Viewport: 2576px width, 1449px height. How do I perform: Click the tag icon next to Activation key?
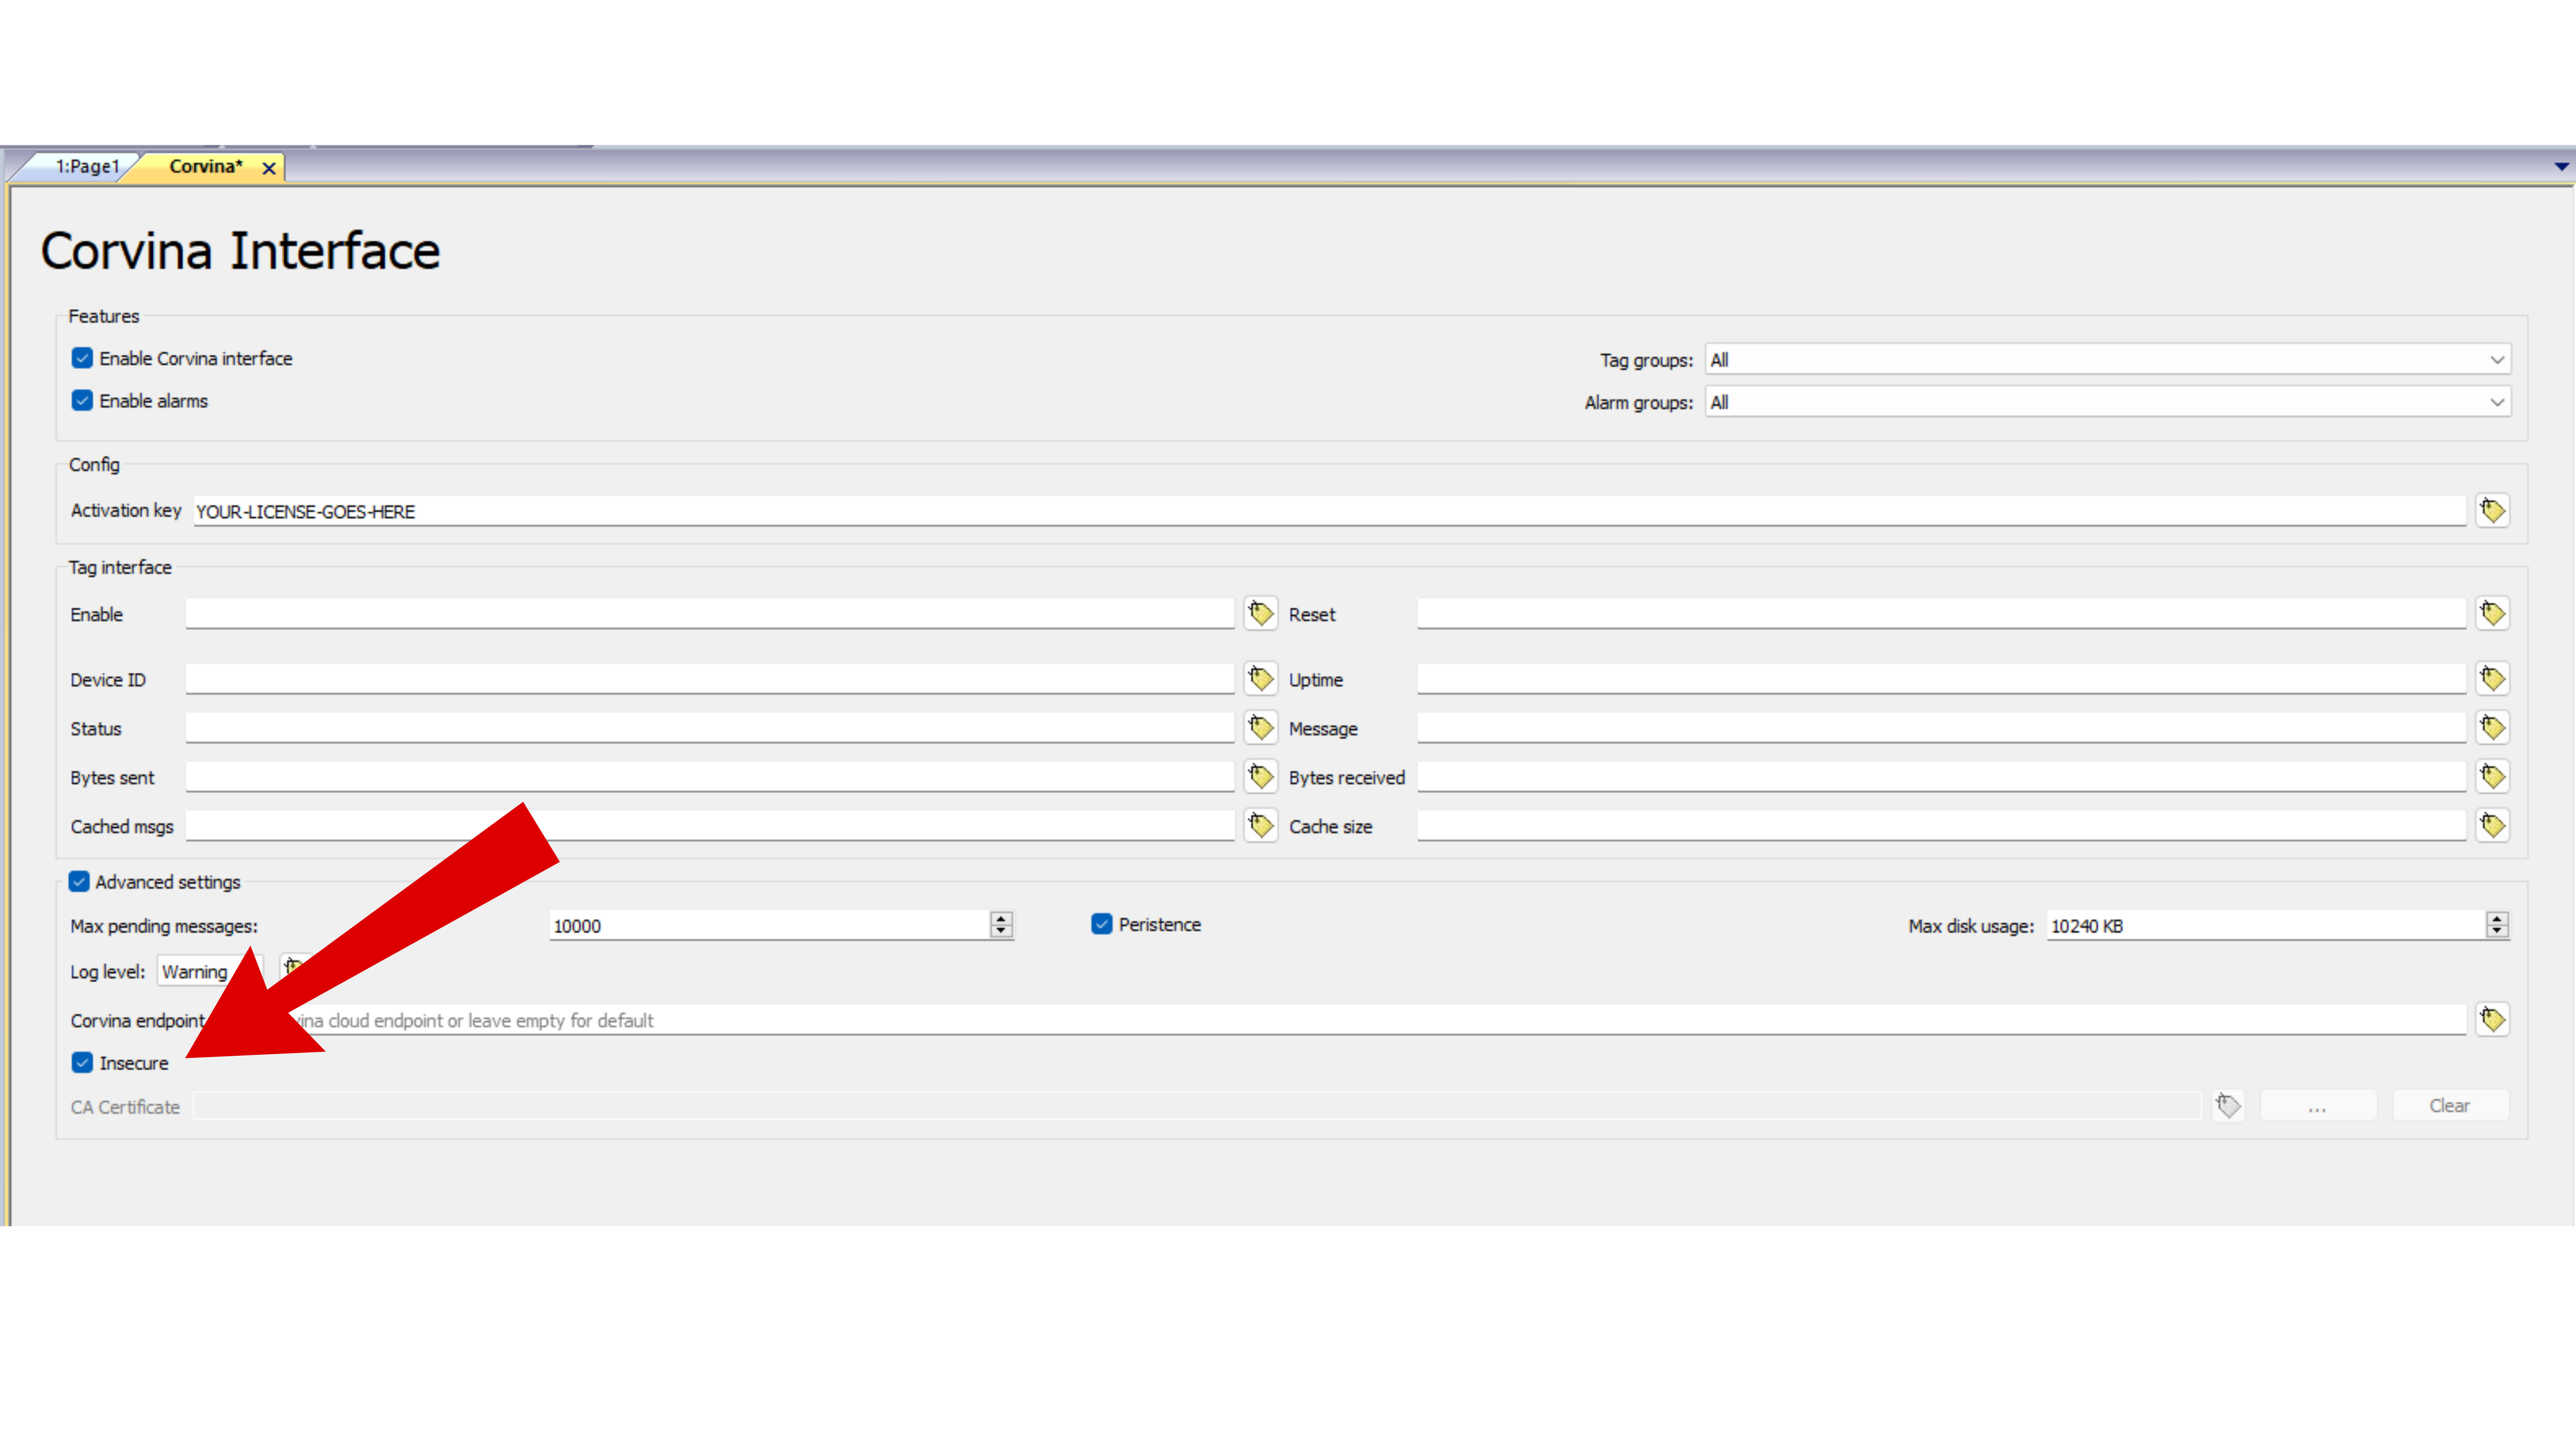(x=2492, y=511)
